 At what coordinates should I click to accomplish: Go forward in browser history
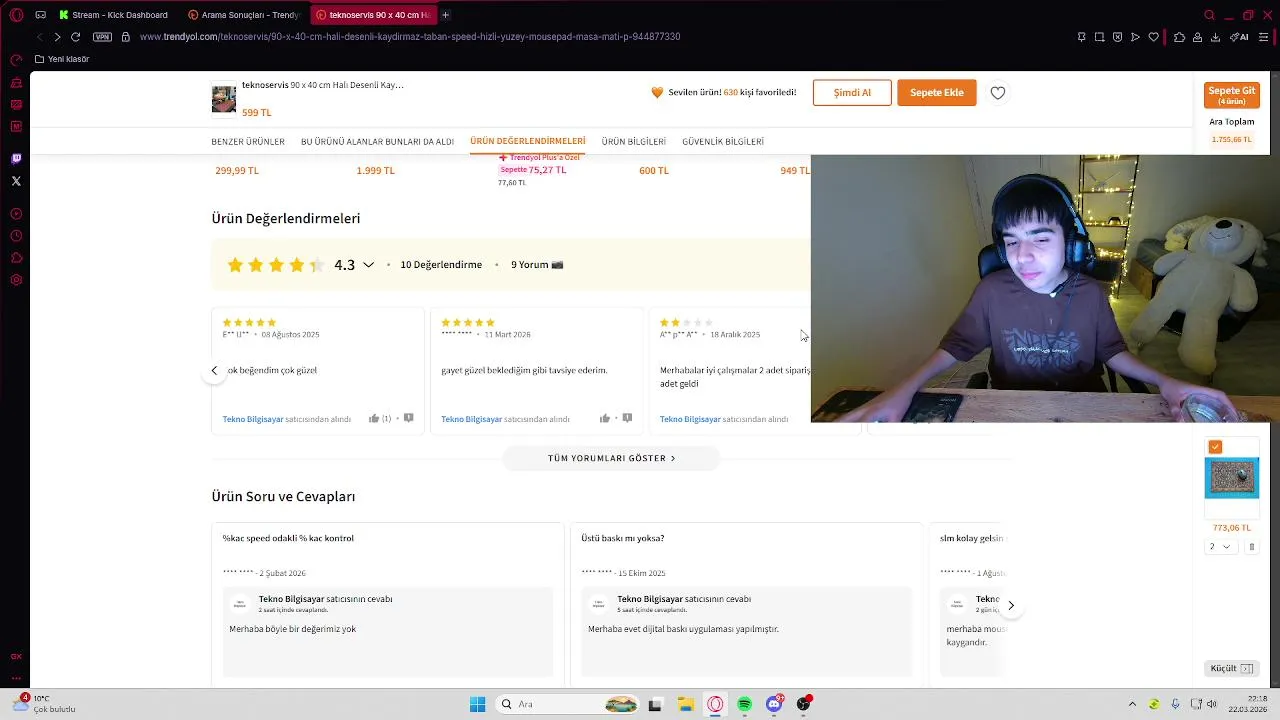coord(57,37)
